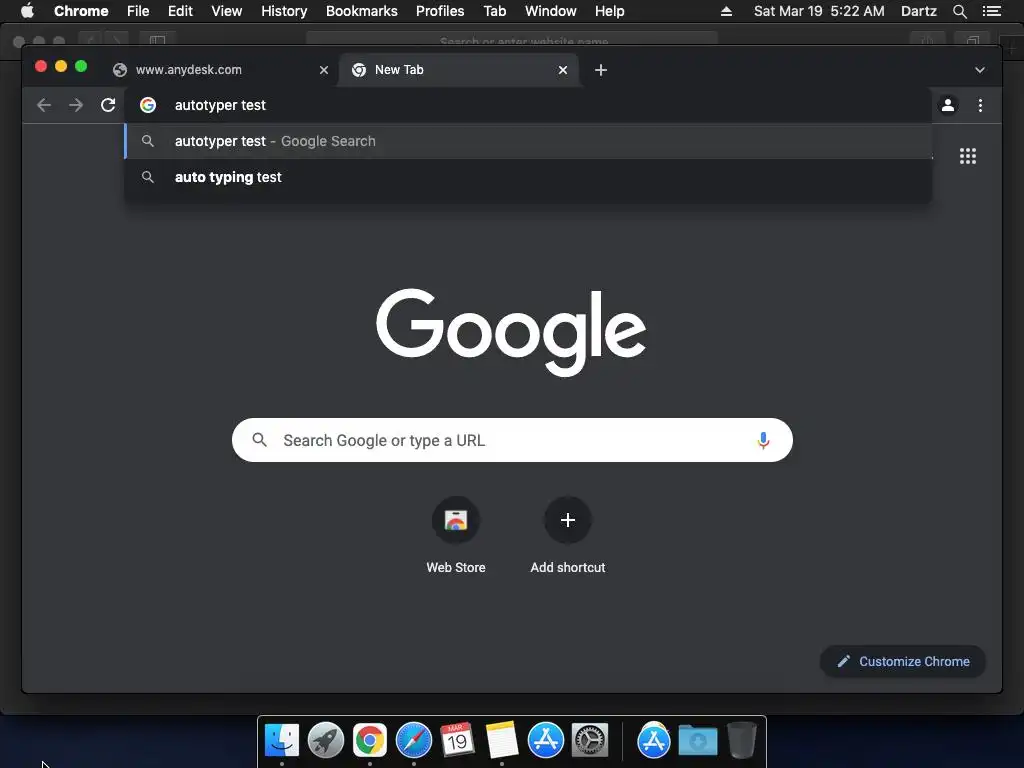Open Calendar icon showing 19 in Dock
This screenshot has height=768, width=1024.
pyautogui.click(x=457, y=741)
